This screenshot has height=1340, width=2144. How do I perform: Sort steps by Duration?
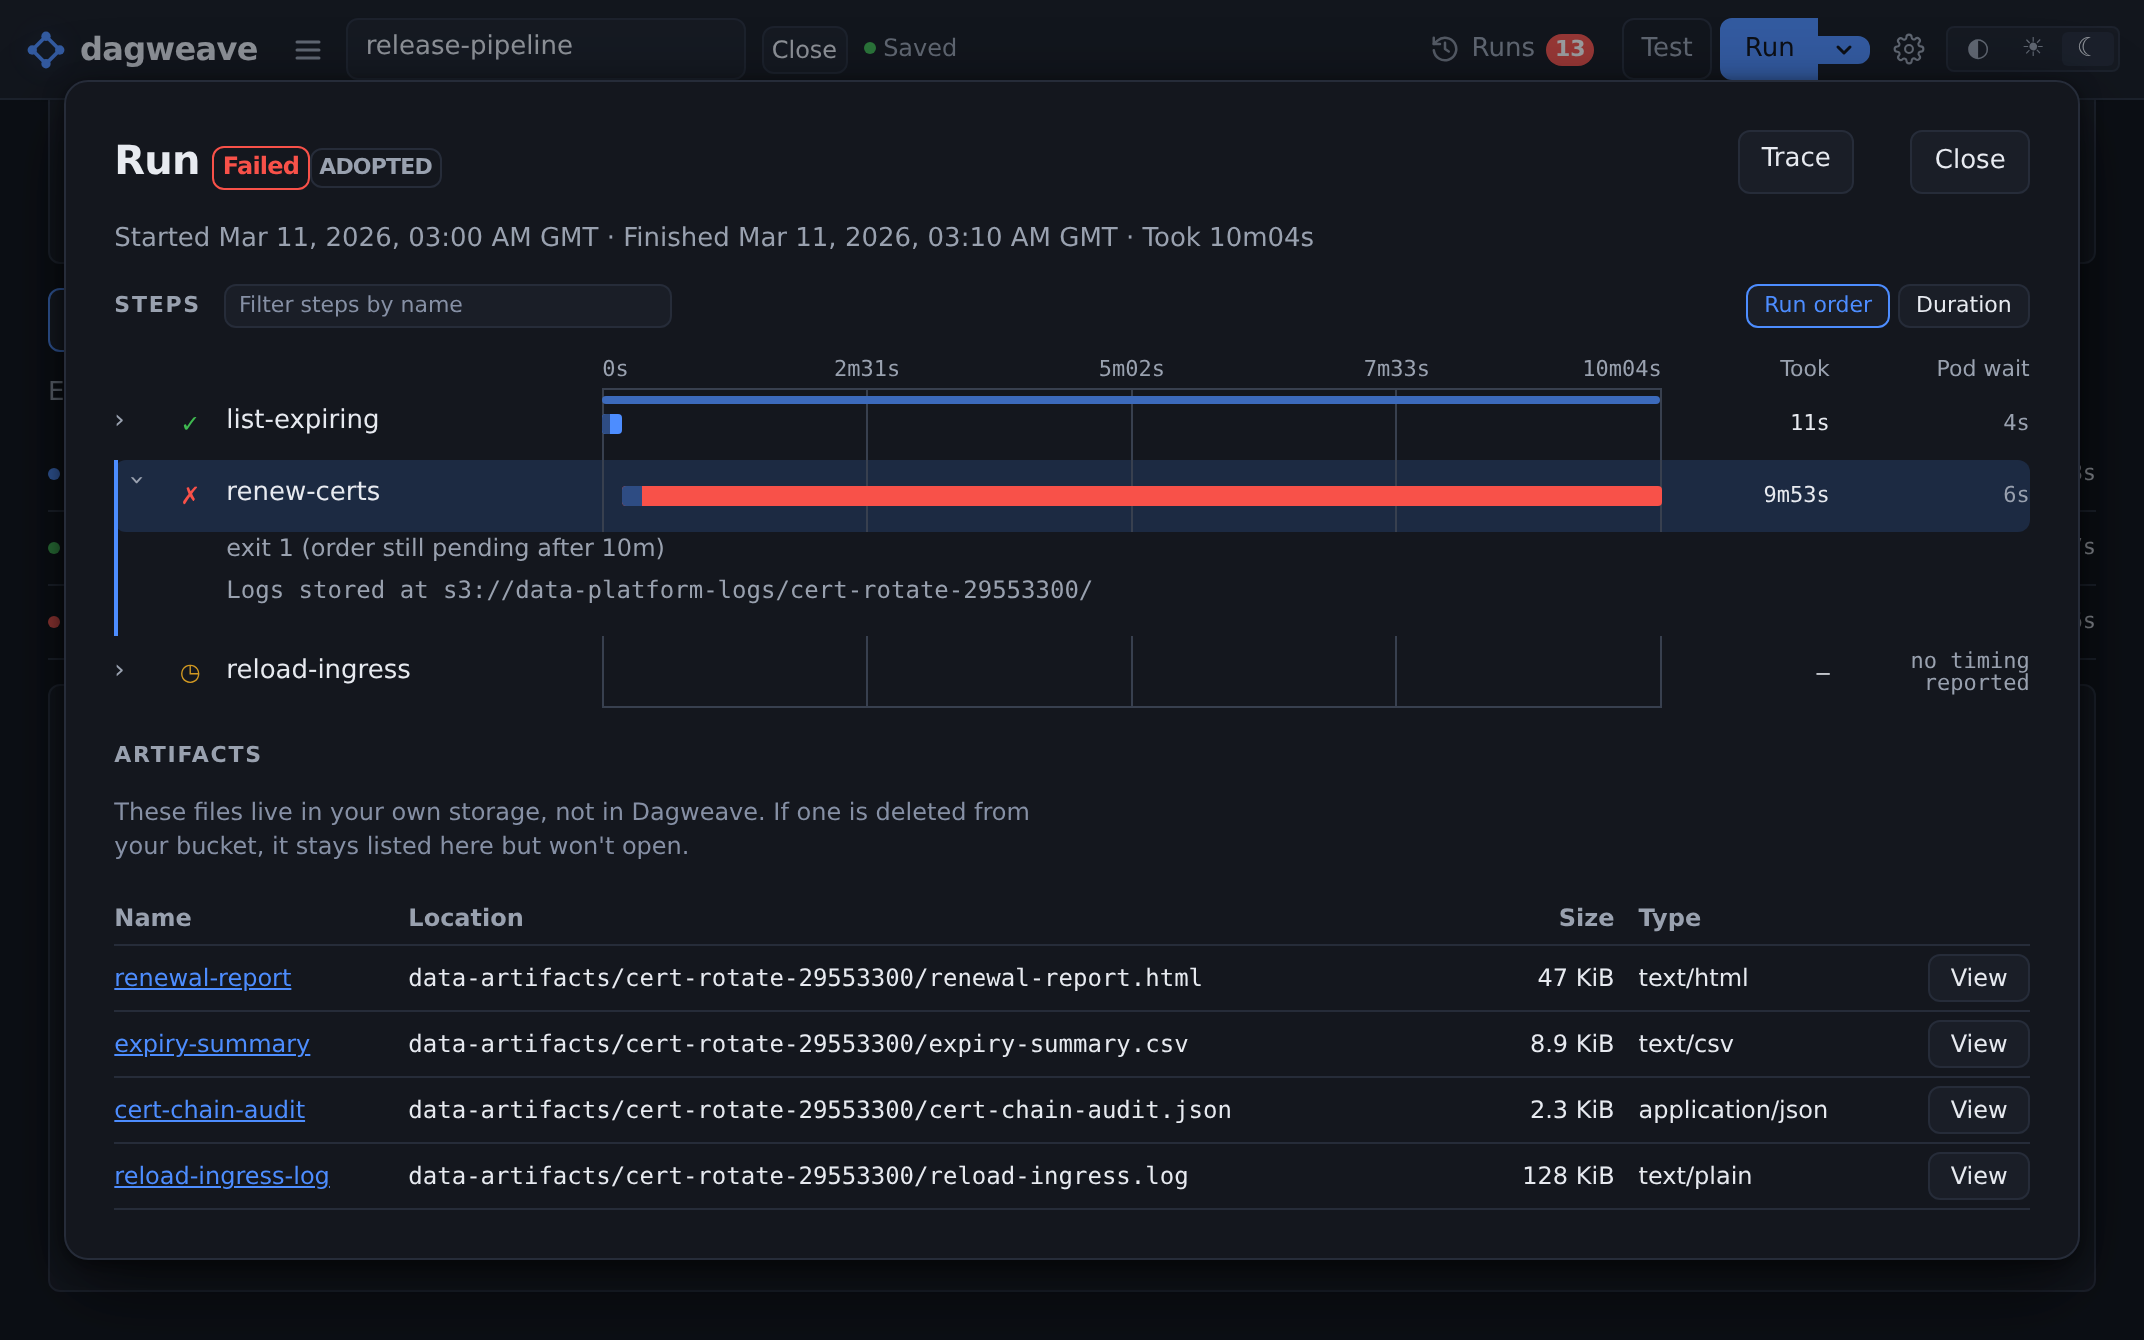pos(1963,305)
